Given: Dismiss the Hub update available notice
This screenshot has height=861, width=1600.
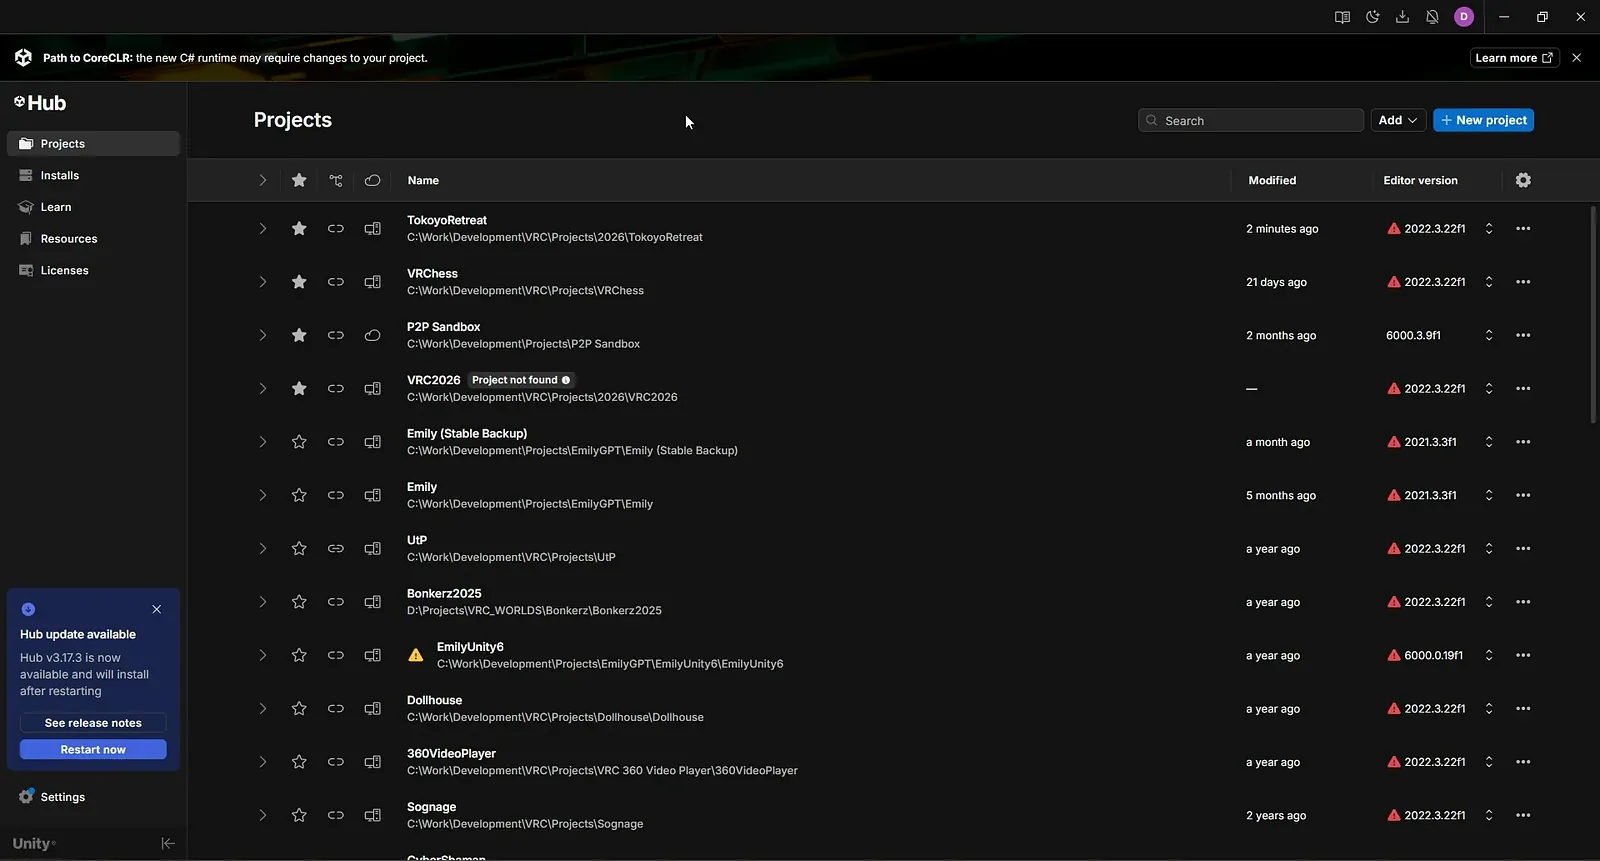Looking at the screenshot, I should 157,609.
